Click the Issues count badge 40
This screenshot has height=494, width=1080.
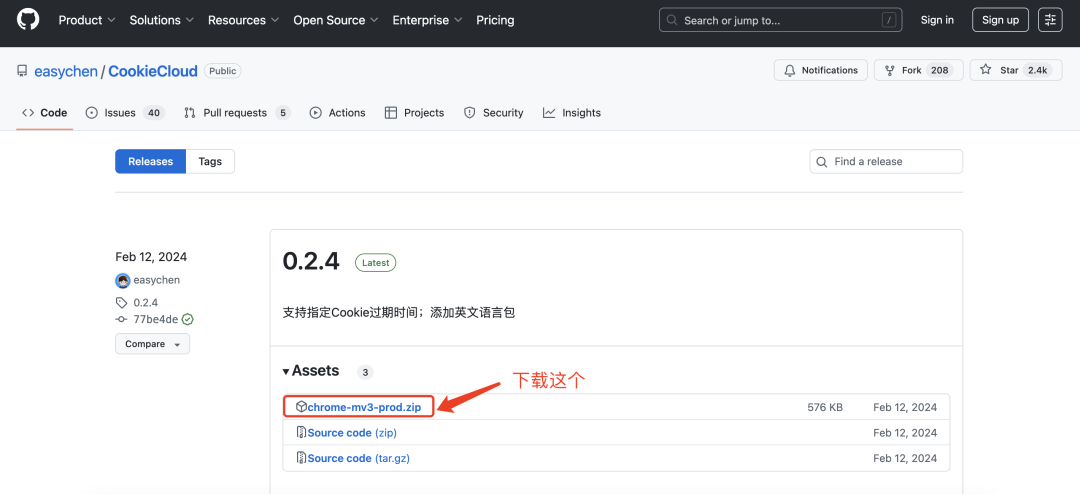(154, 113)
